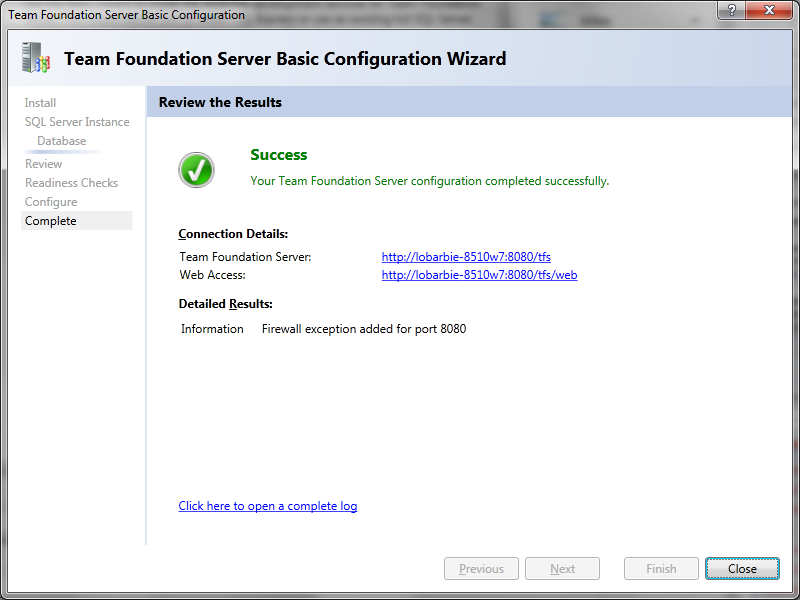Screen dimensions: 800x600
Task: Click the 'Information' result type cell
Action: 212,329
